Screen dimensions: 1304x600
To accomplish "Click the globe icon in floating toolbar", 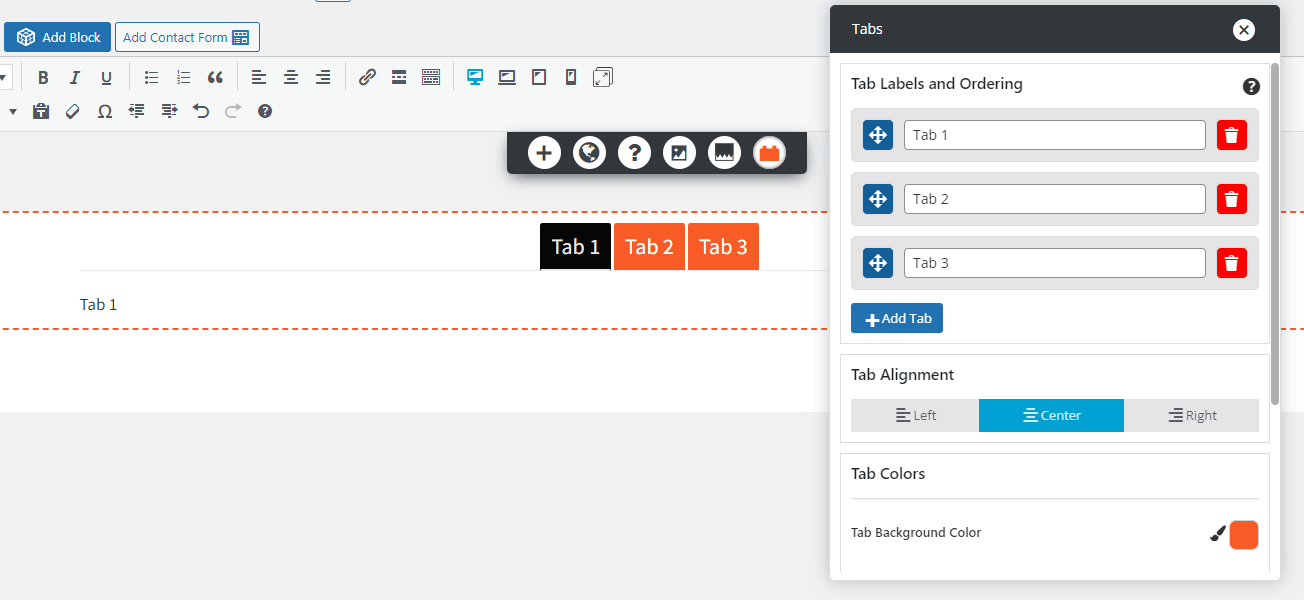I will click(589, 153).
